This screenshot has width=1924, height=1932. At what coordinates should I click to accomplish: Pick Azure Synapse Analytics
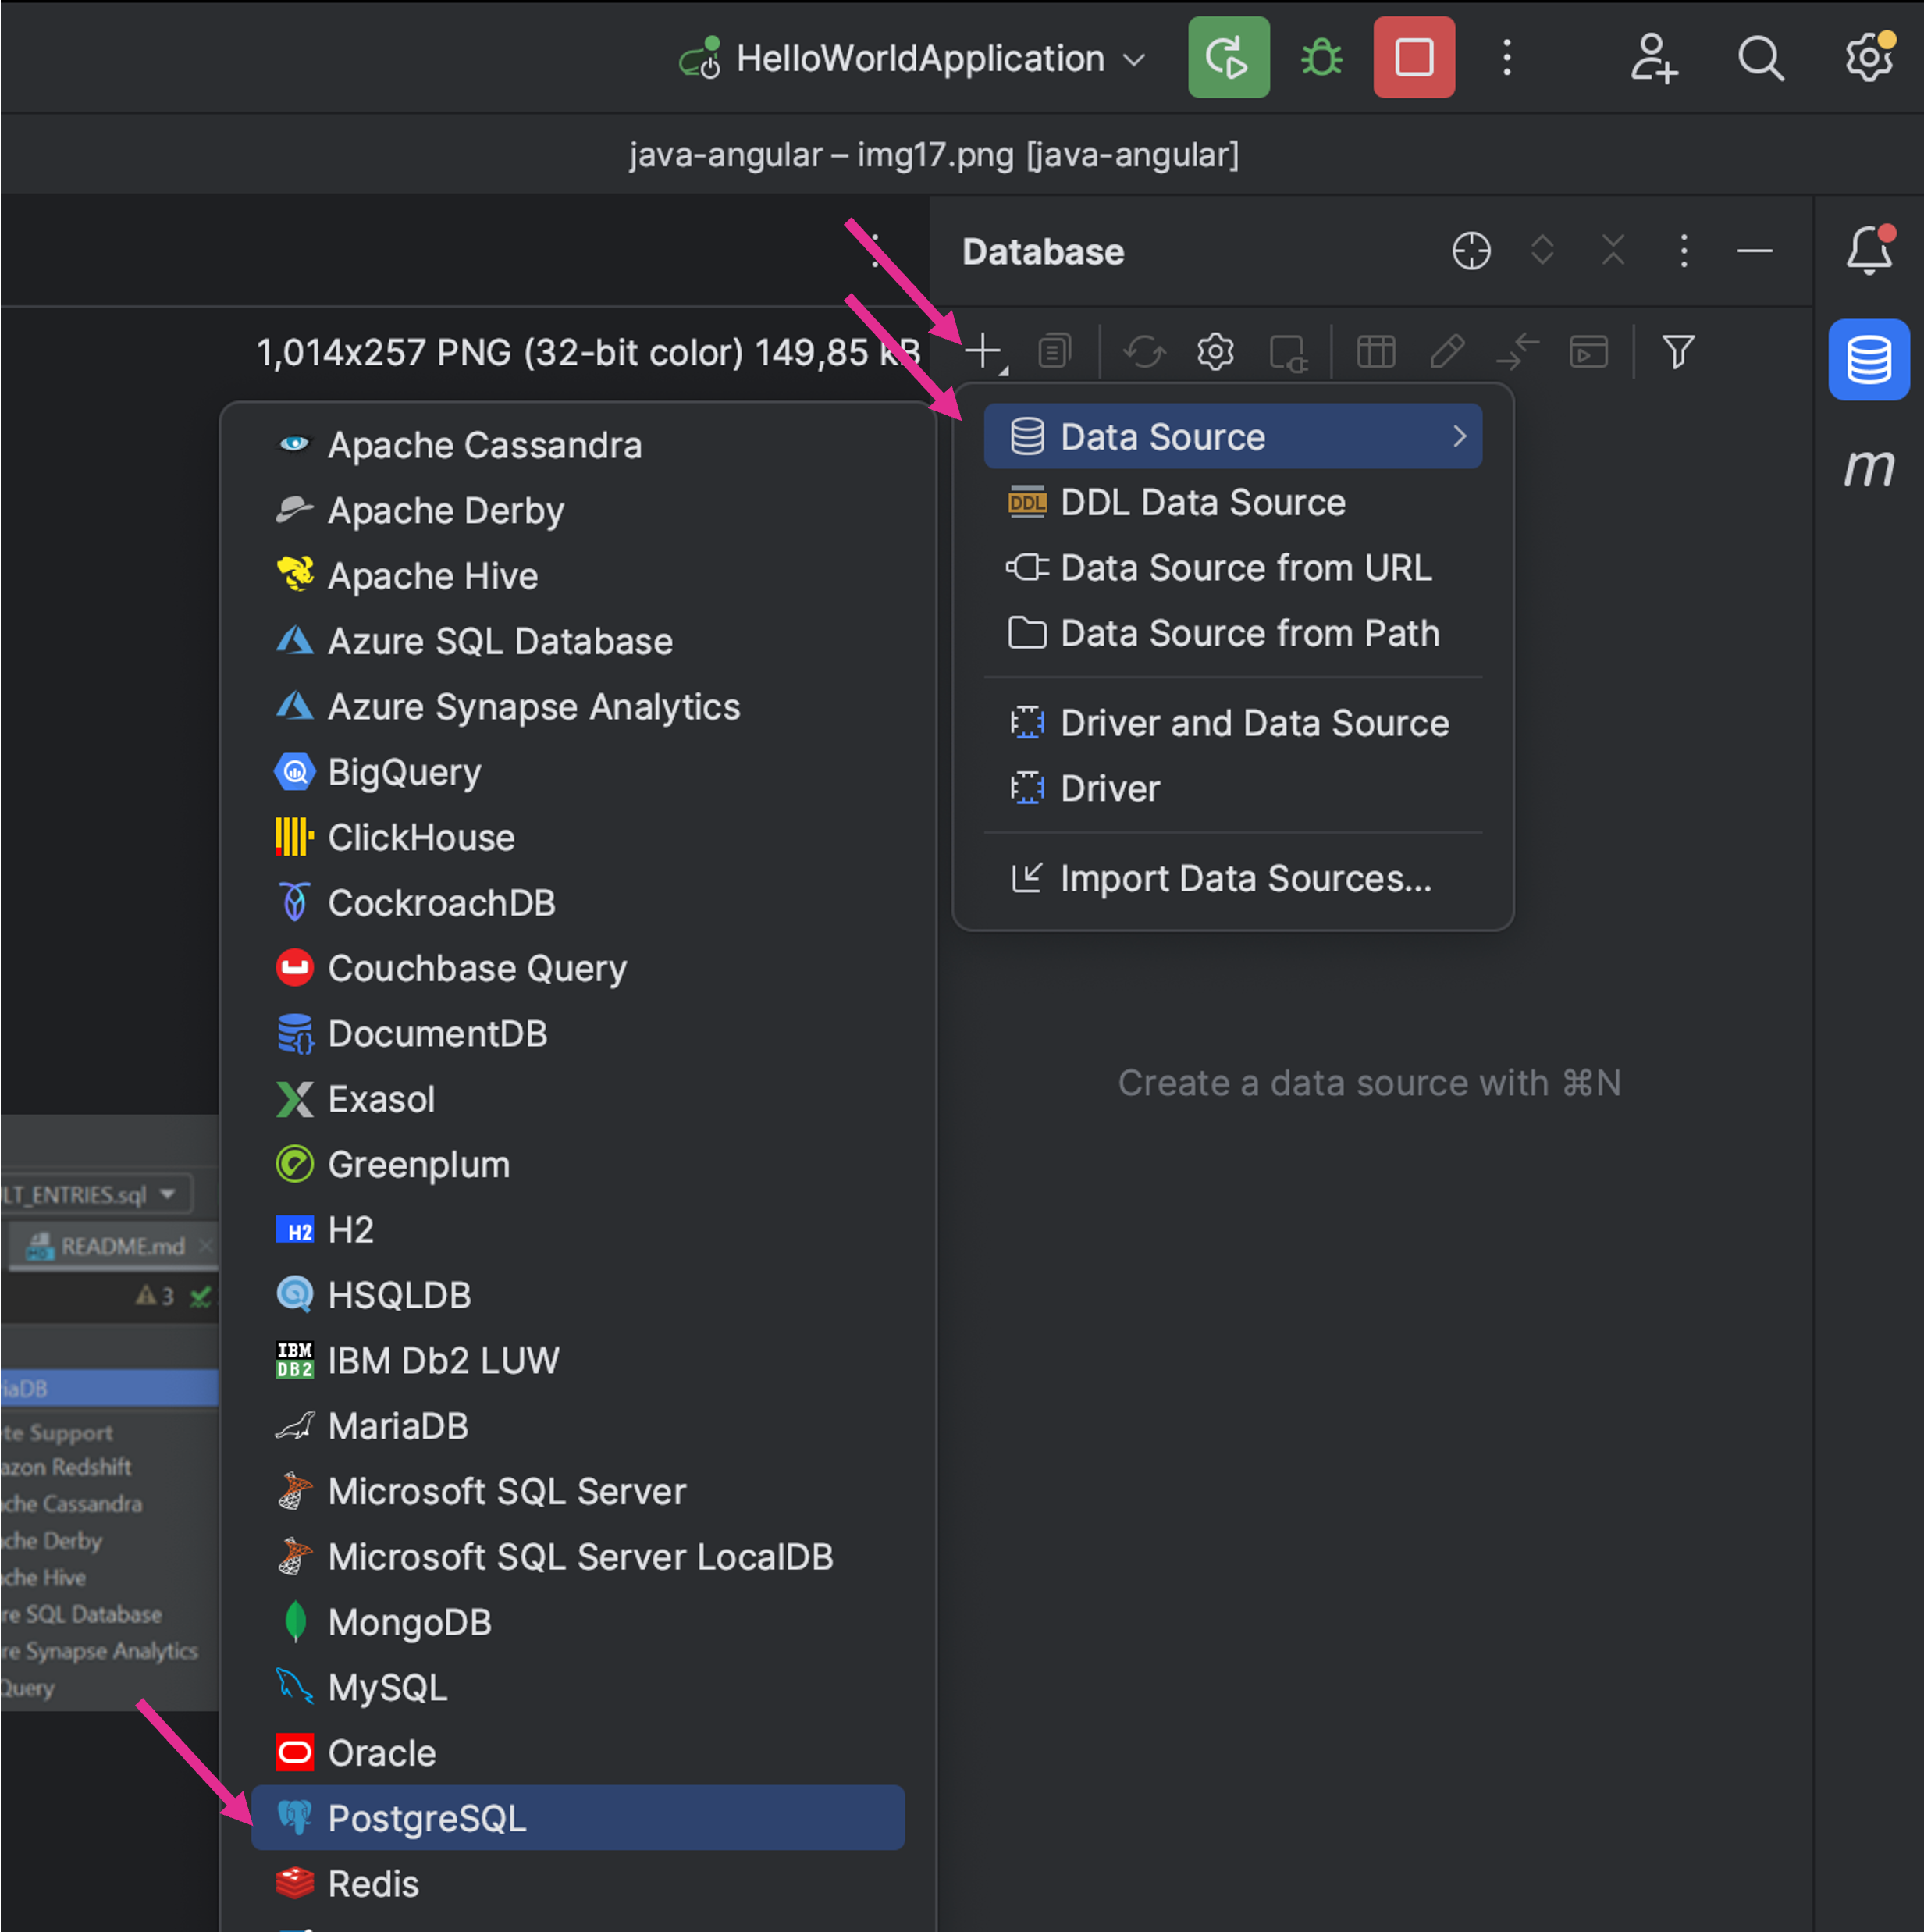(578, 707)
